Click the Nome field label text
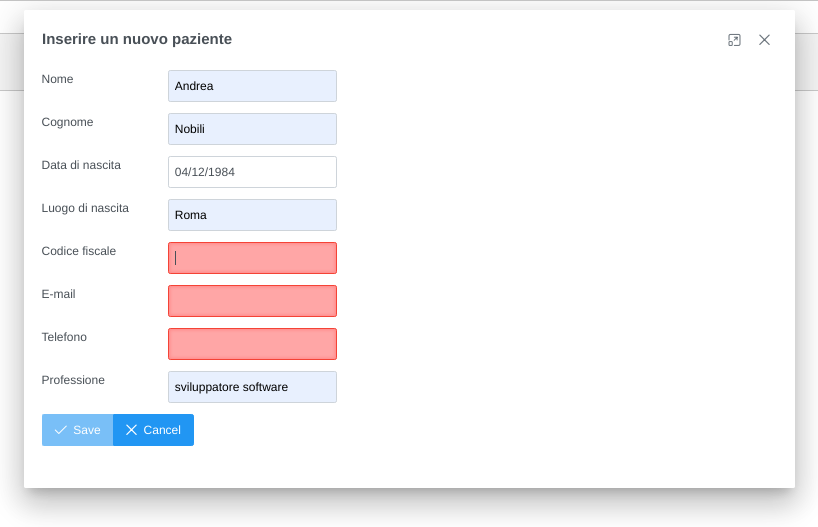818x527 pixels. [57, 79]
